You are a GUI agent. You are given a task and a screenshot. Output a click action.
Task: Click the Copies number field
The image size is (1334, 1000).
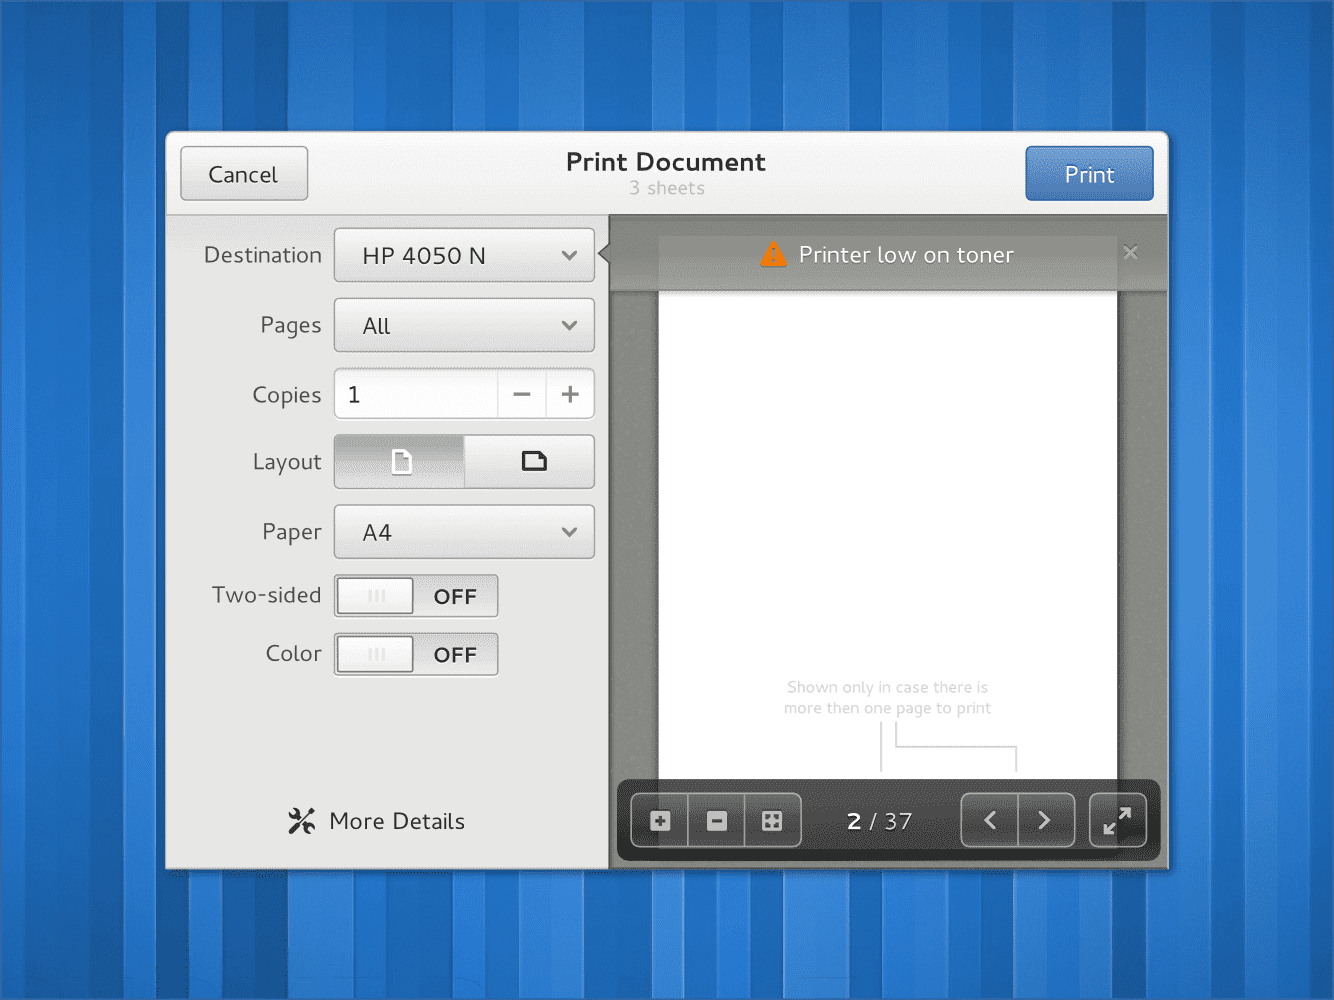click(416, 394)
